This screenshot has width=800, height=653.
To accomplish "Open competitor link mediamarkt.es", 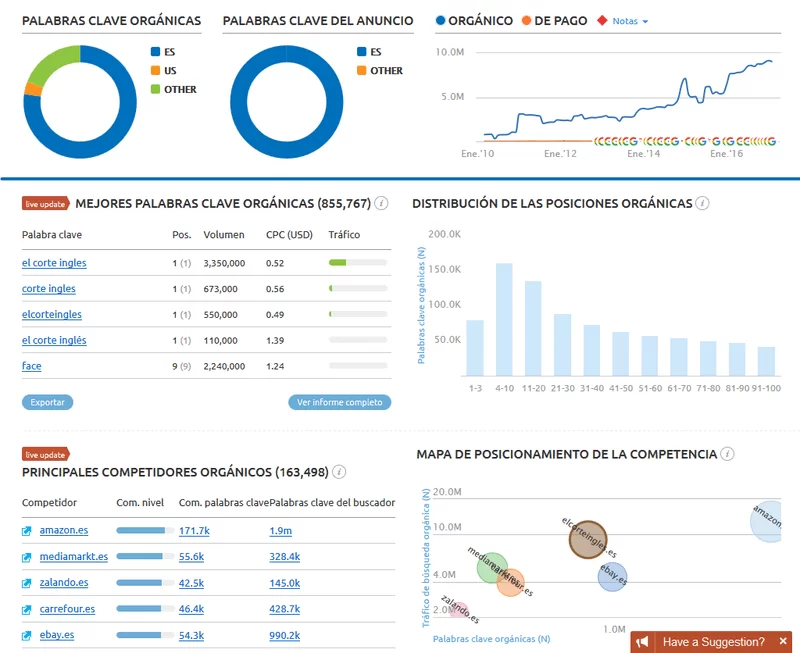I will click(x=74, y=557).
